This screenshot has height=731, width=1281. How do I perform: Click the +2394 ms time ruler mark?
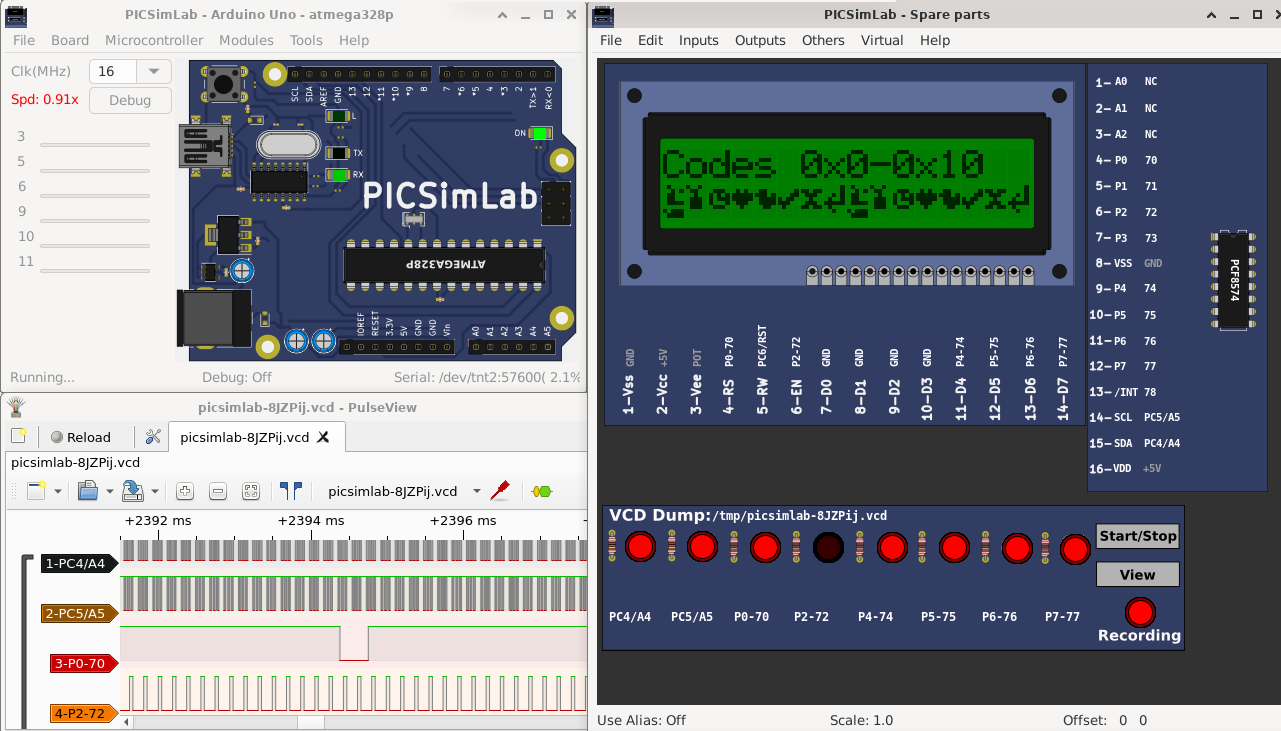coord(310,521)
